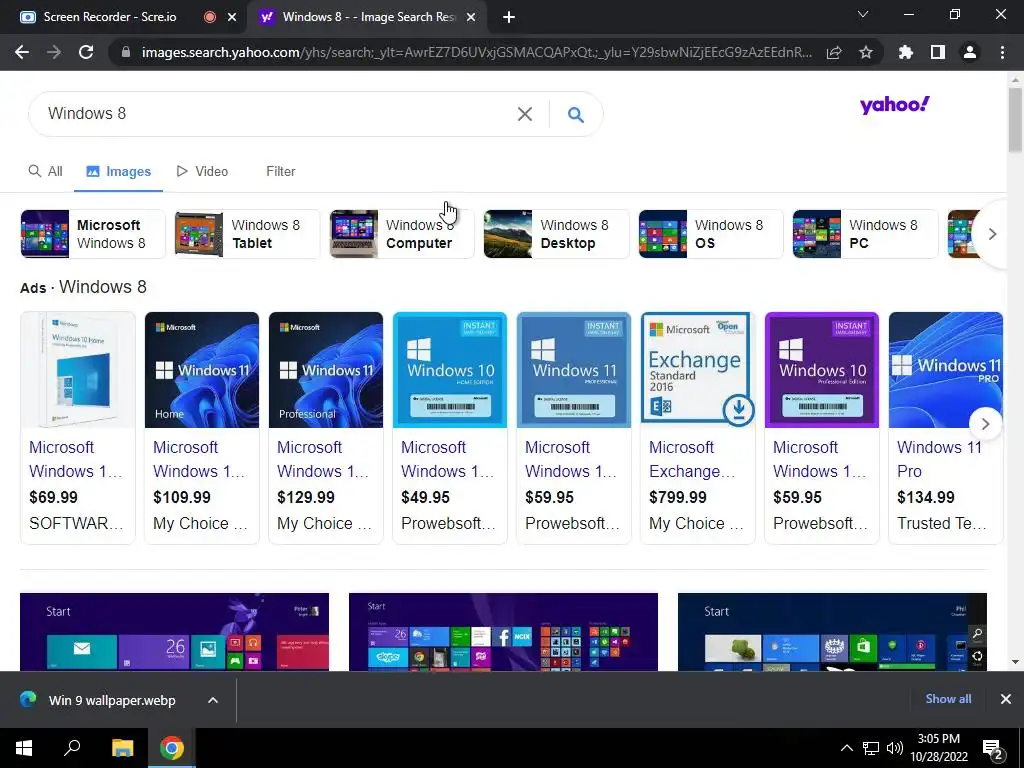Open File Explorer from the taskbar
The height and width of the screenshot is (768, 1024).
(122, 748)
